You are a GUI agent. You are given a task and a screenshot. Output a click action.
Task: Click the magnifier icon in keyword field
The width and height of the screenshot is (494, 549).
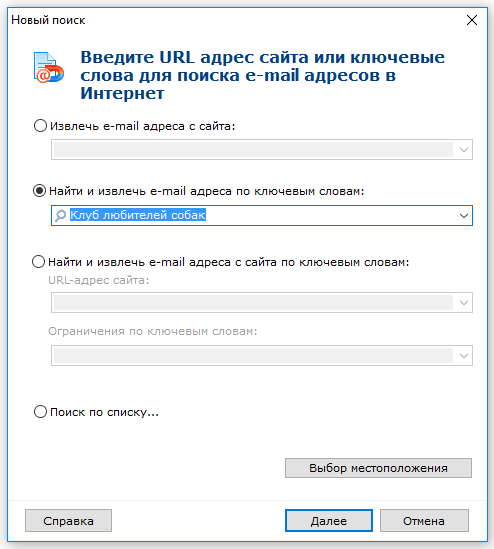60,215
